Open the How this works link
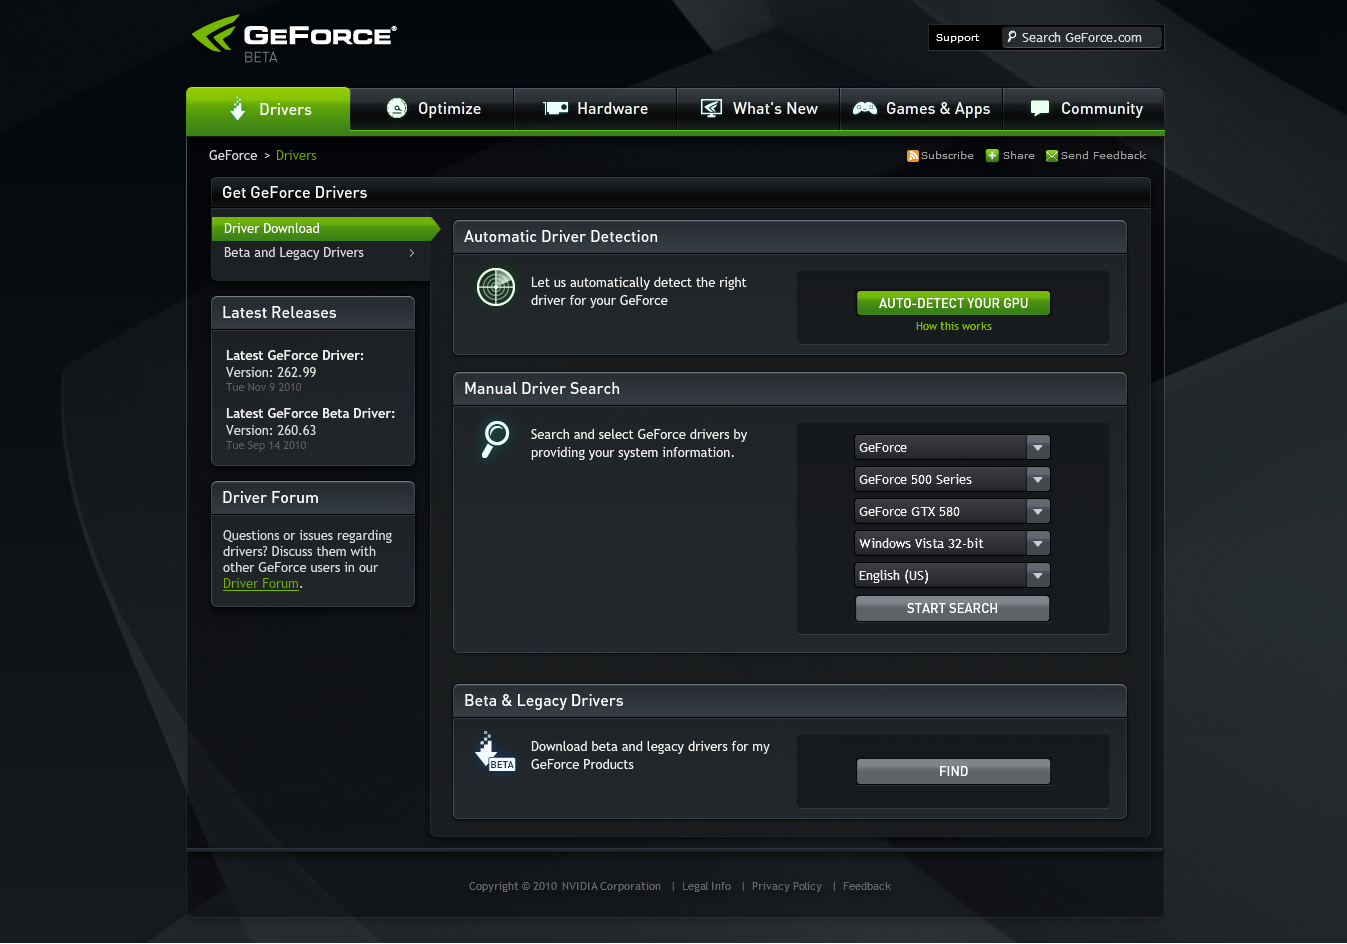Screen dimensions: 1347x944 click(x=954, y=327)
